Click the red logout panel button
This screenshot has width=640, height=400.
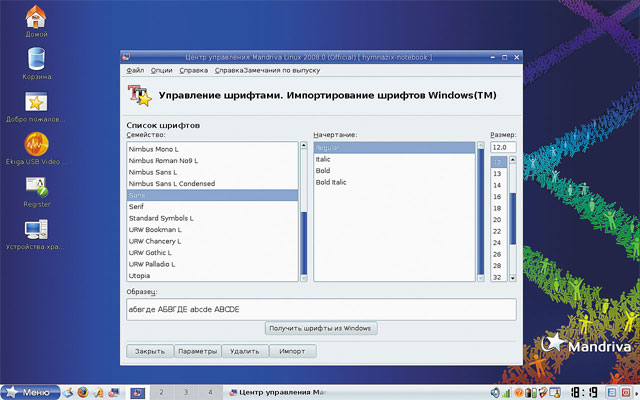click(625, 393)
